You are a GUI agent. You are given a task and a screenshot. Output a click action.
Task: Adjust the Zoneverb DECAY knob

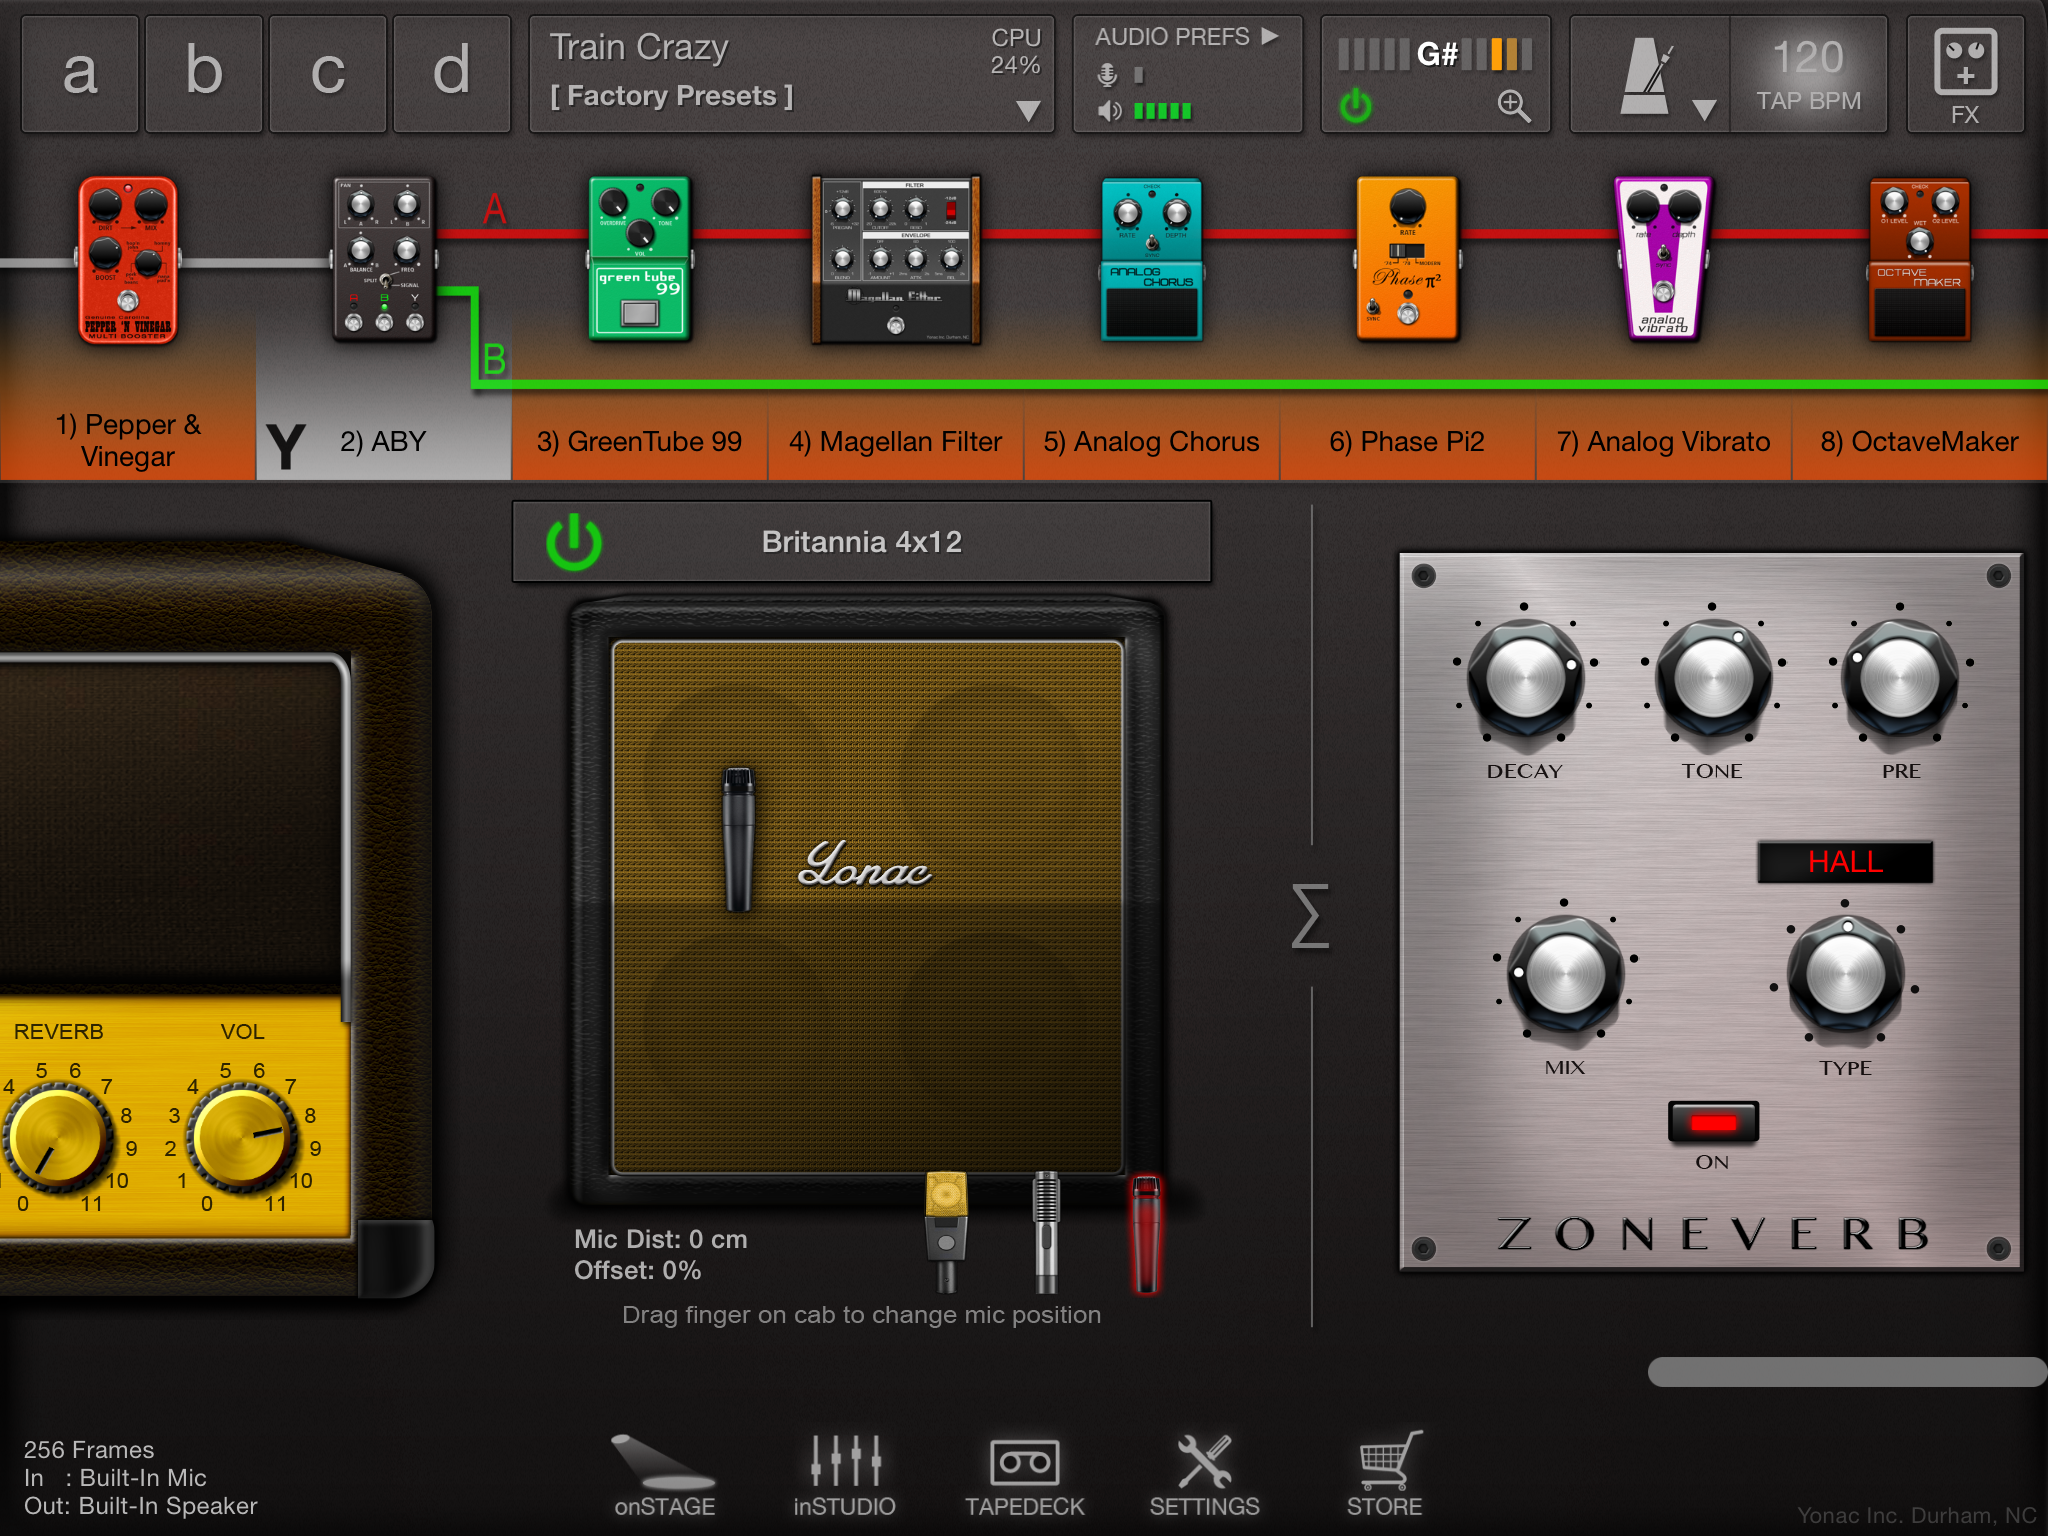pos(1525,678)
